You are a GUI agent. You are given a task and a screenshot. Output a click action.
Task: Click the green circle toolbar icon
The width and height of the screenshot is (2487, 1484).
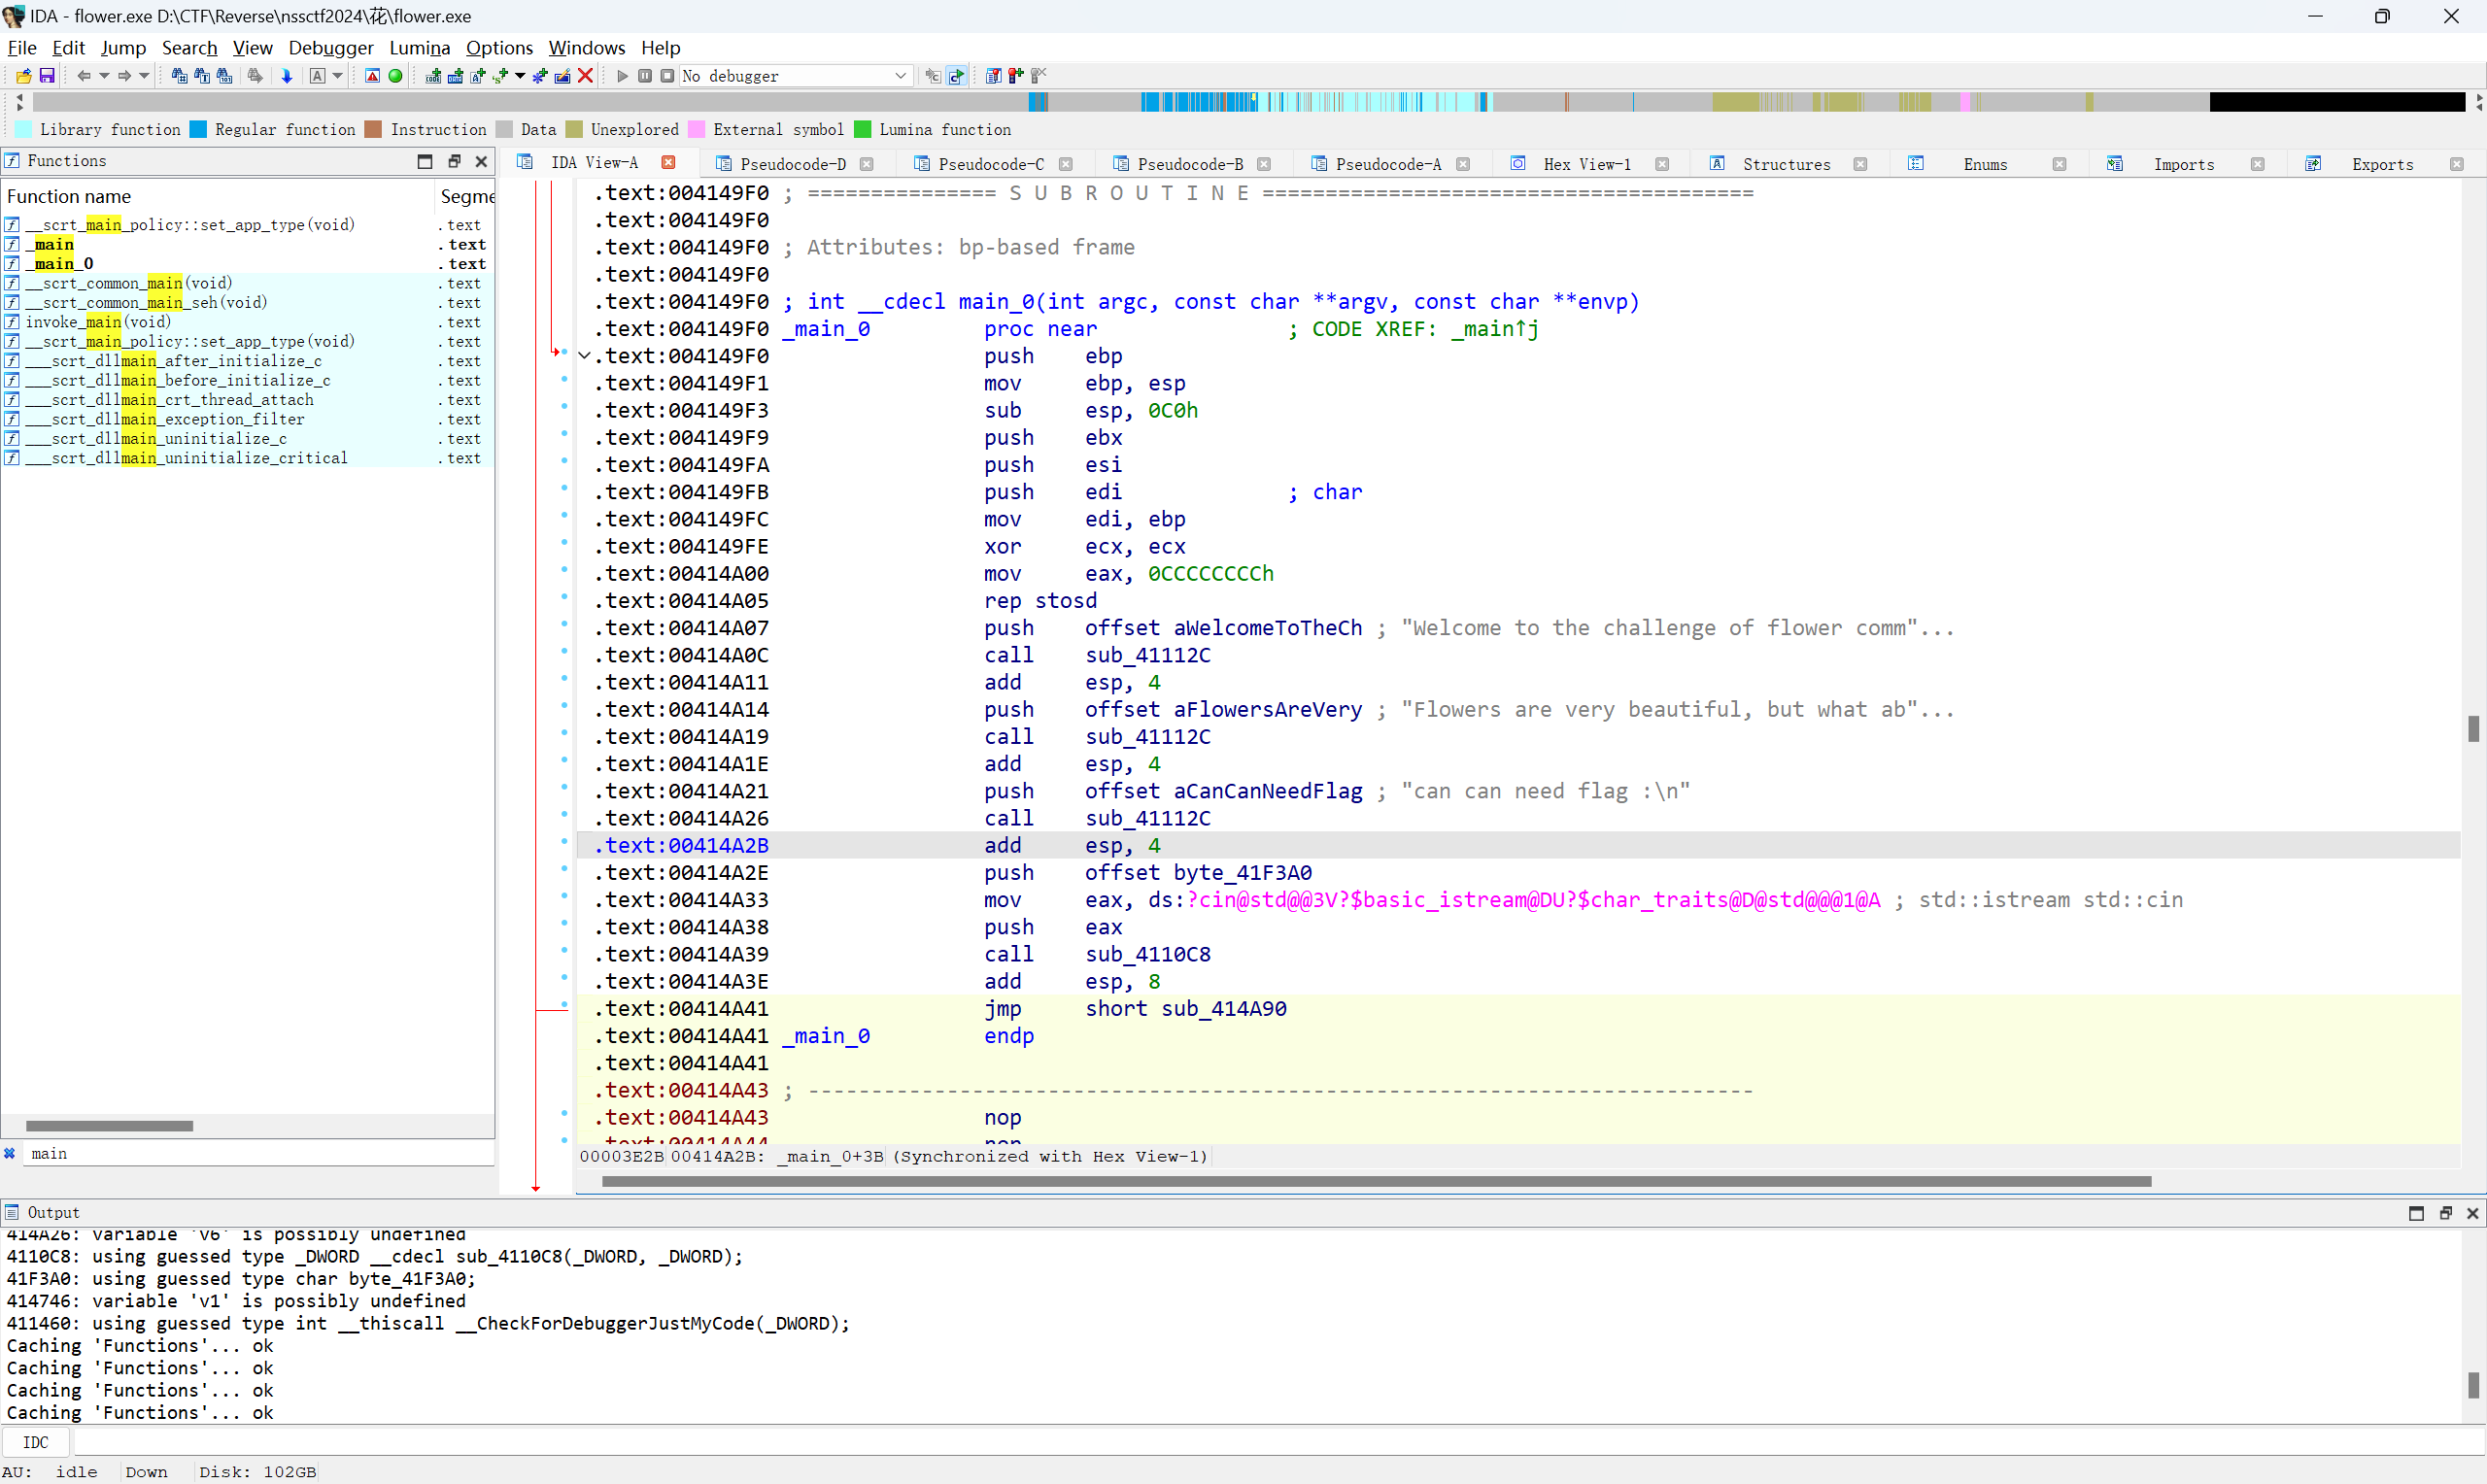[x=395, y=76]
